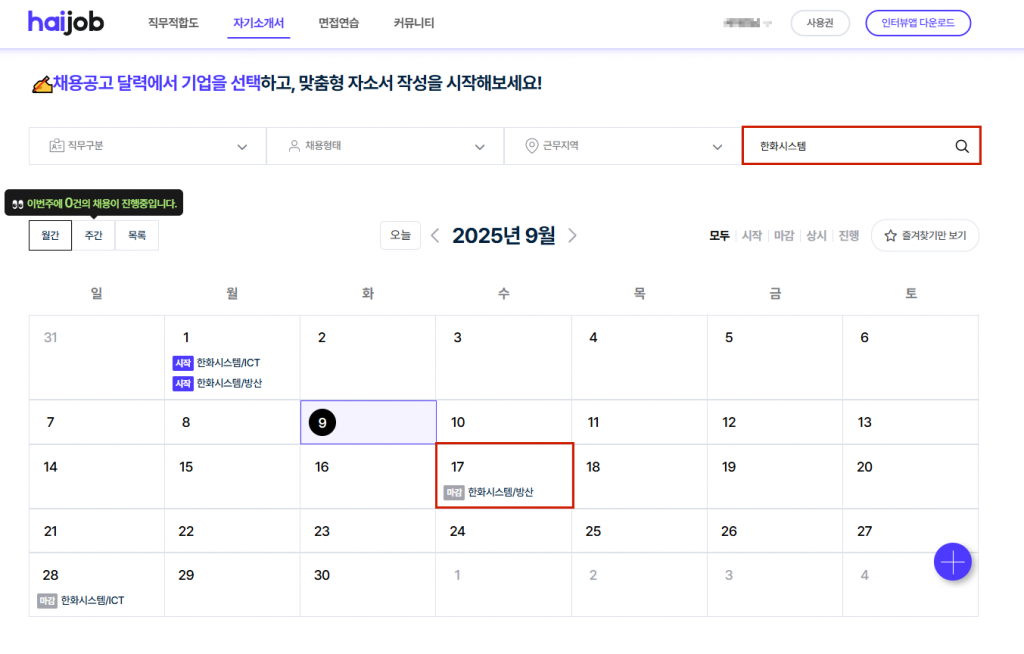The image size is (1024, 654).
Task: Go to the previous month arrow
Action: click(x=435, y=236)
